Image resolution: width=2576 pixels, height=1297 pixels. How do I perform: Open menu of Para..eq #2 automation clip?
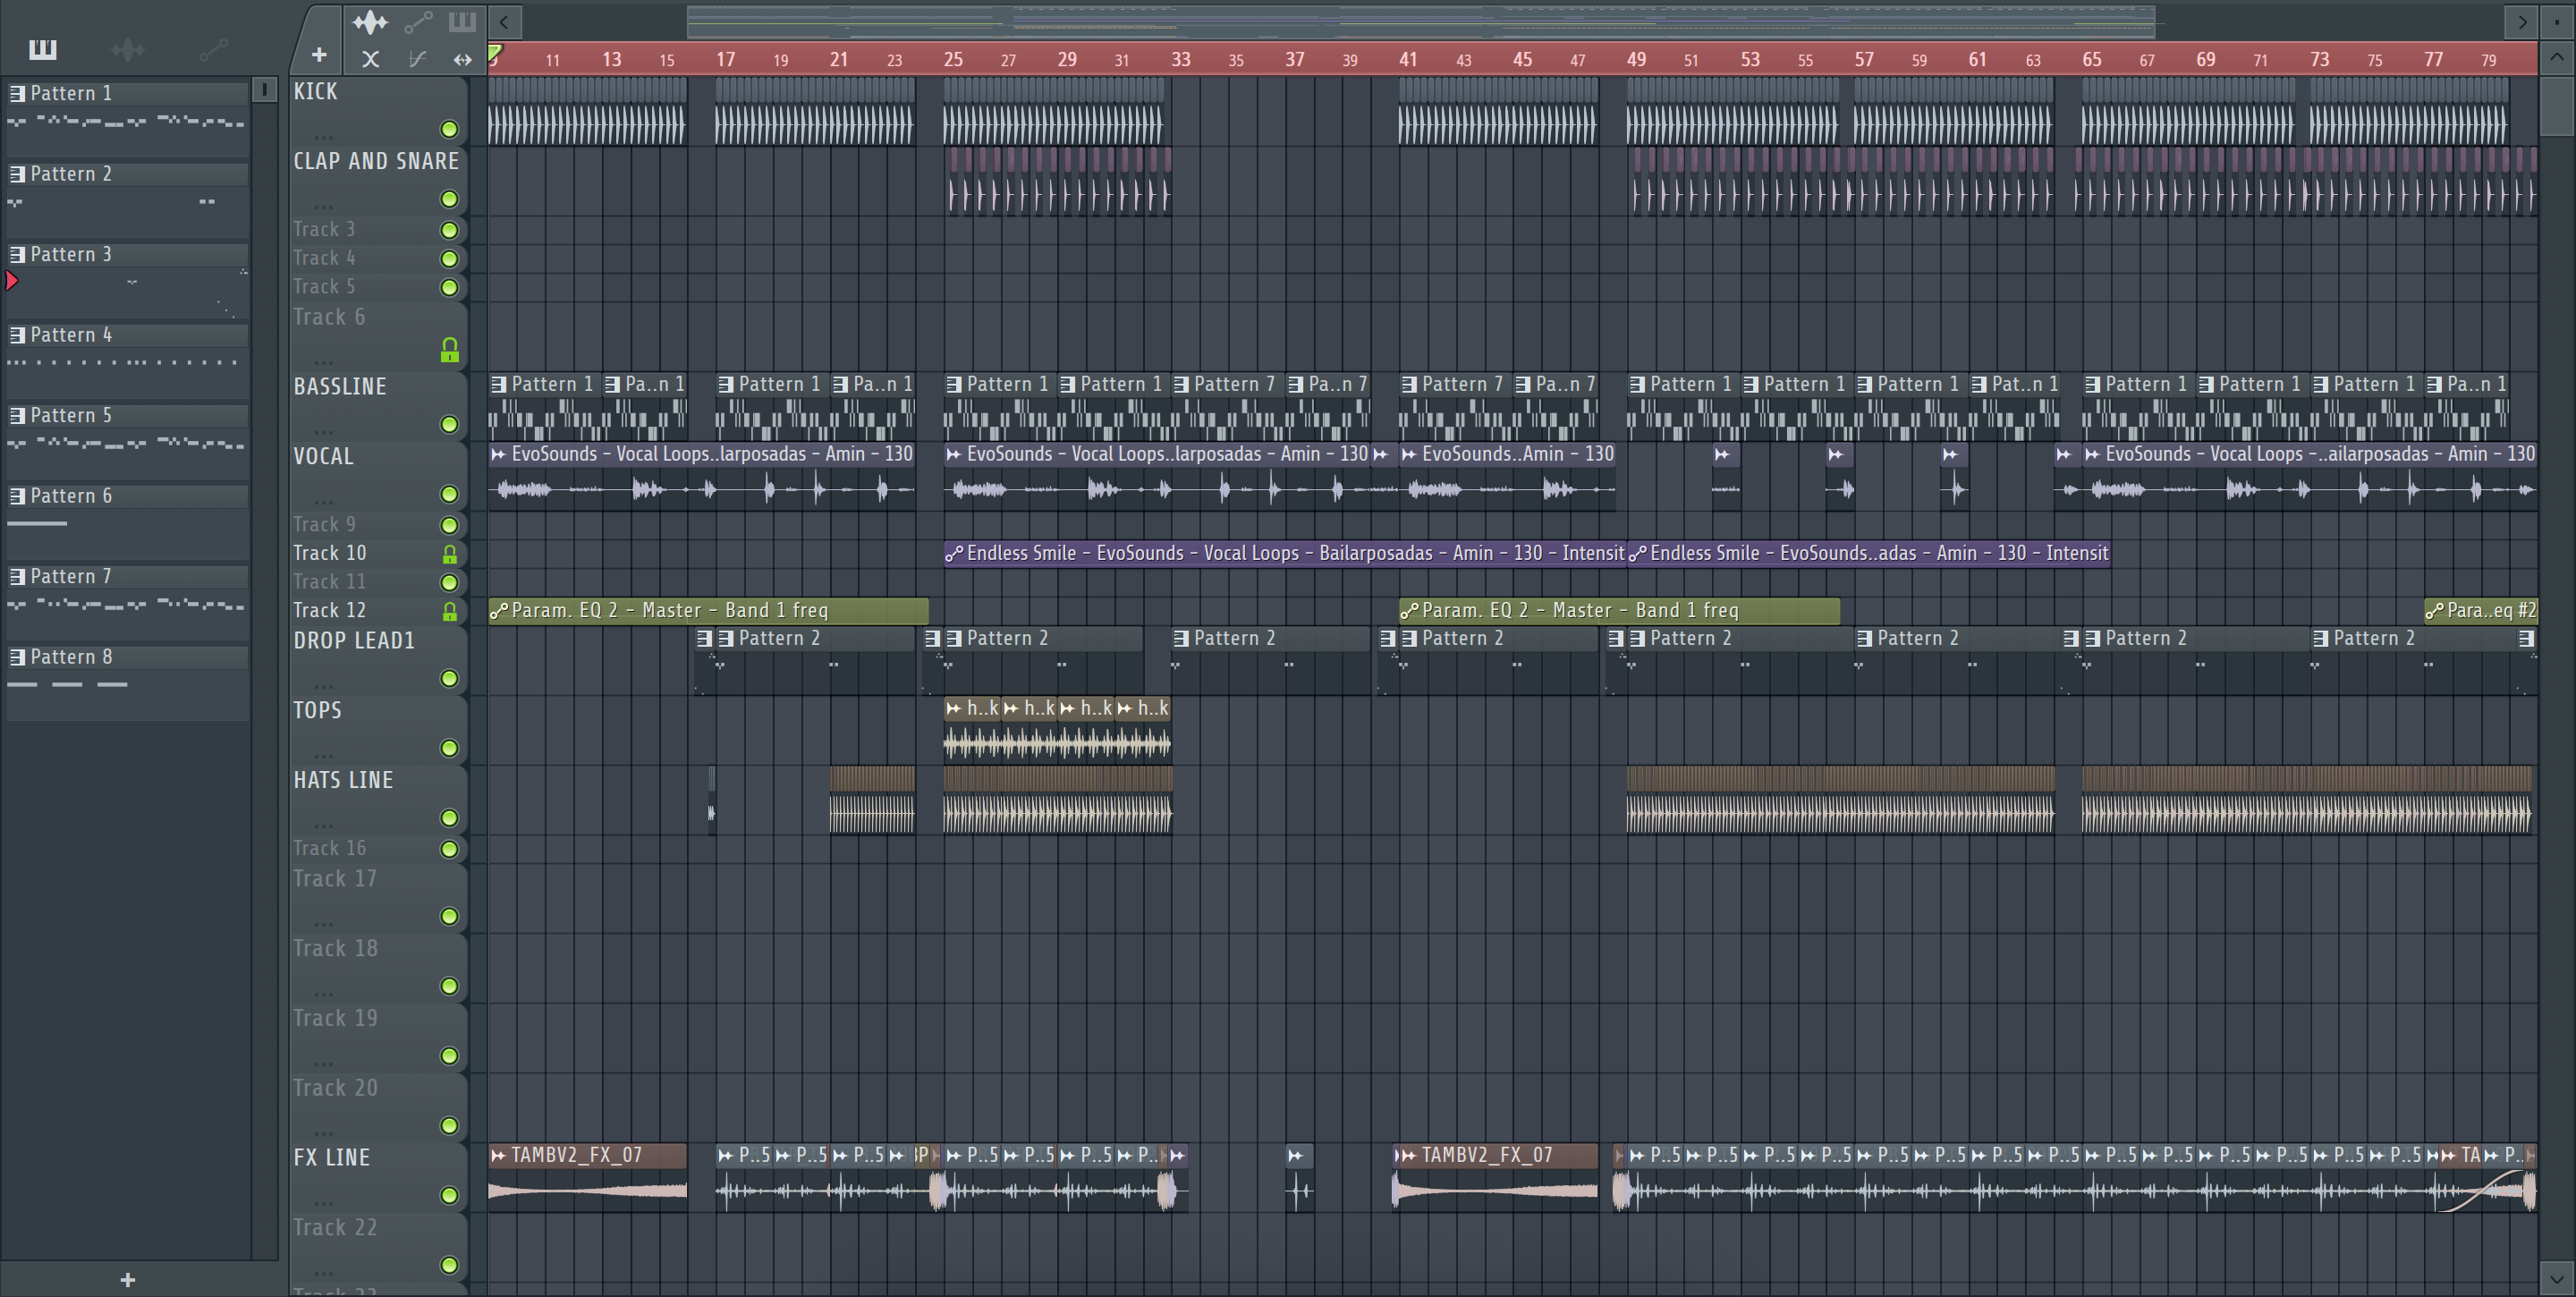point(2434,610)
